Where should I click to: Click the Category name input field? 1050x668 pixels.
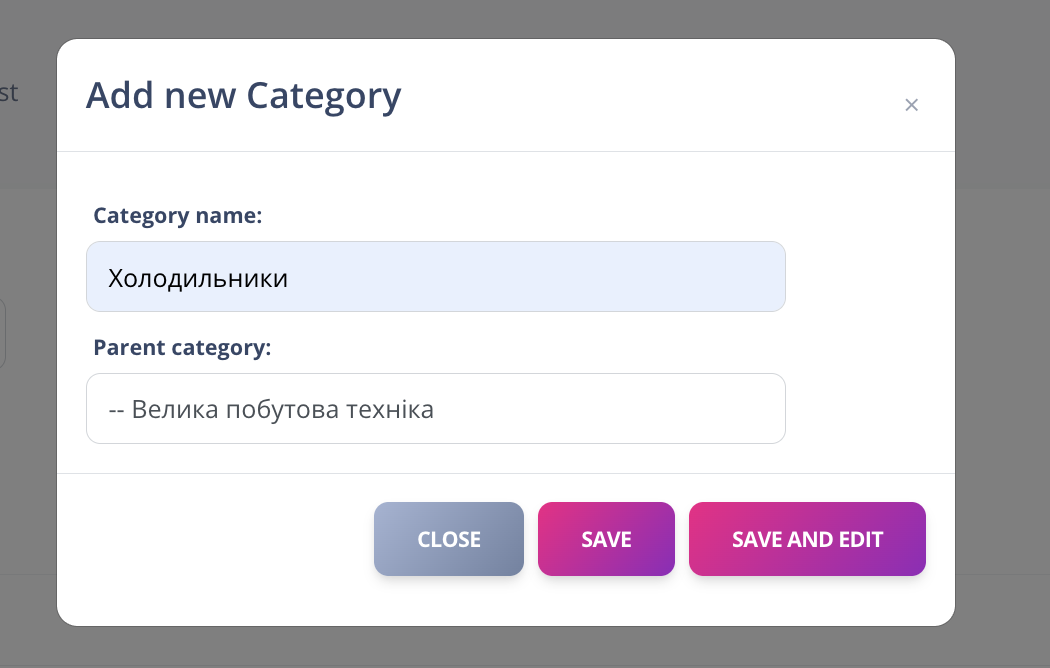click(435, 277)
